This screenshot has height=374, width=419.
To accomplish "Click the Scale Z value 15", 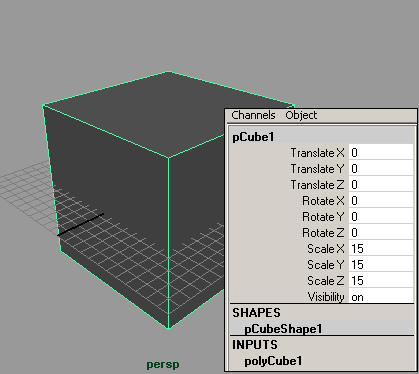I will tap(381, 281).
